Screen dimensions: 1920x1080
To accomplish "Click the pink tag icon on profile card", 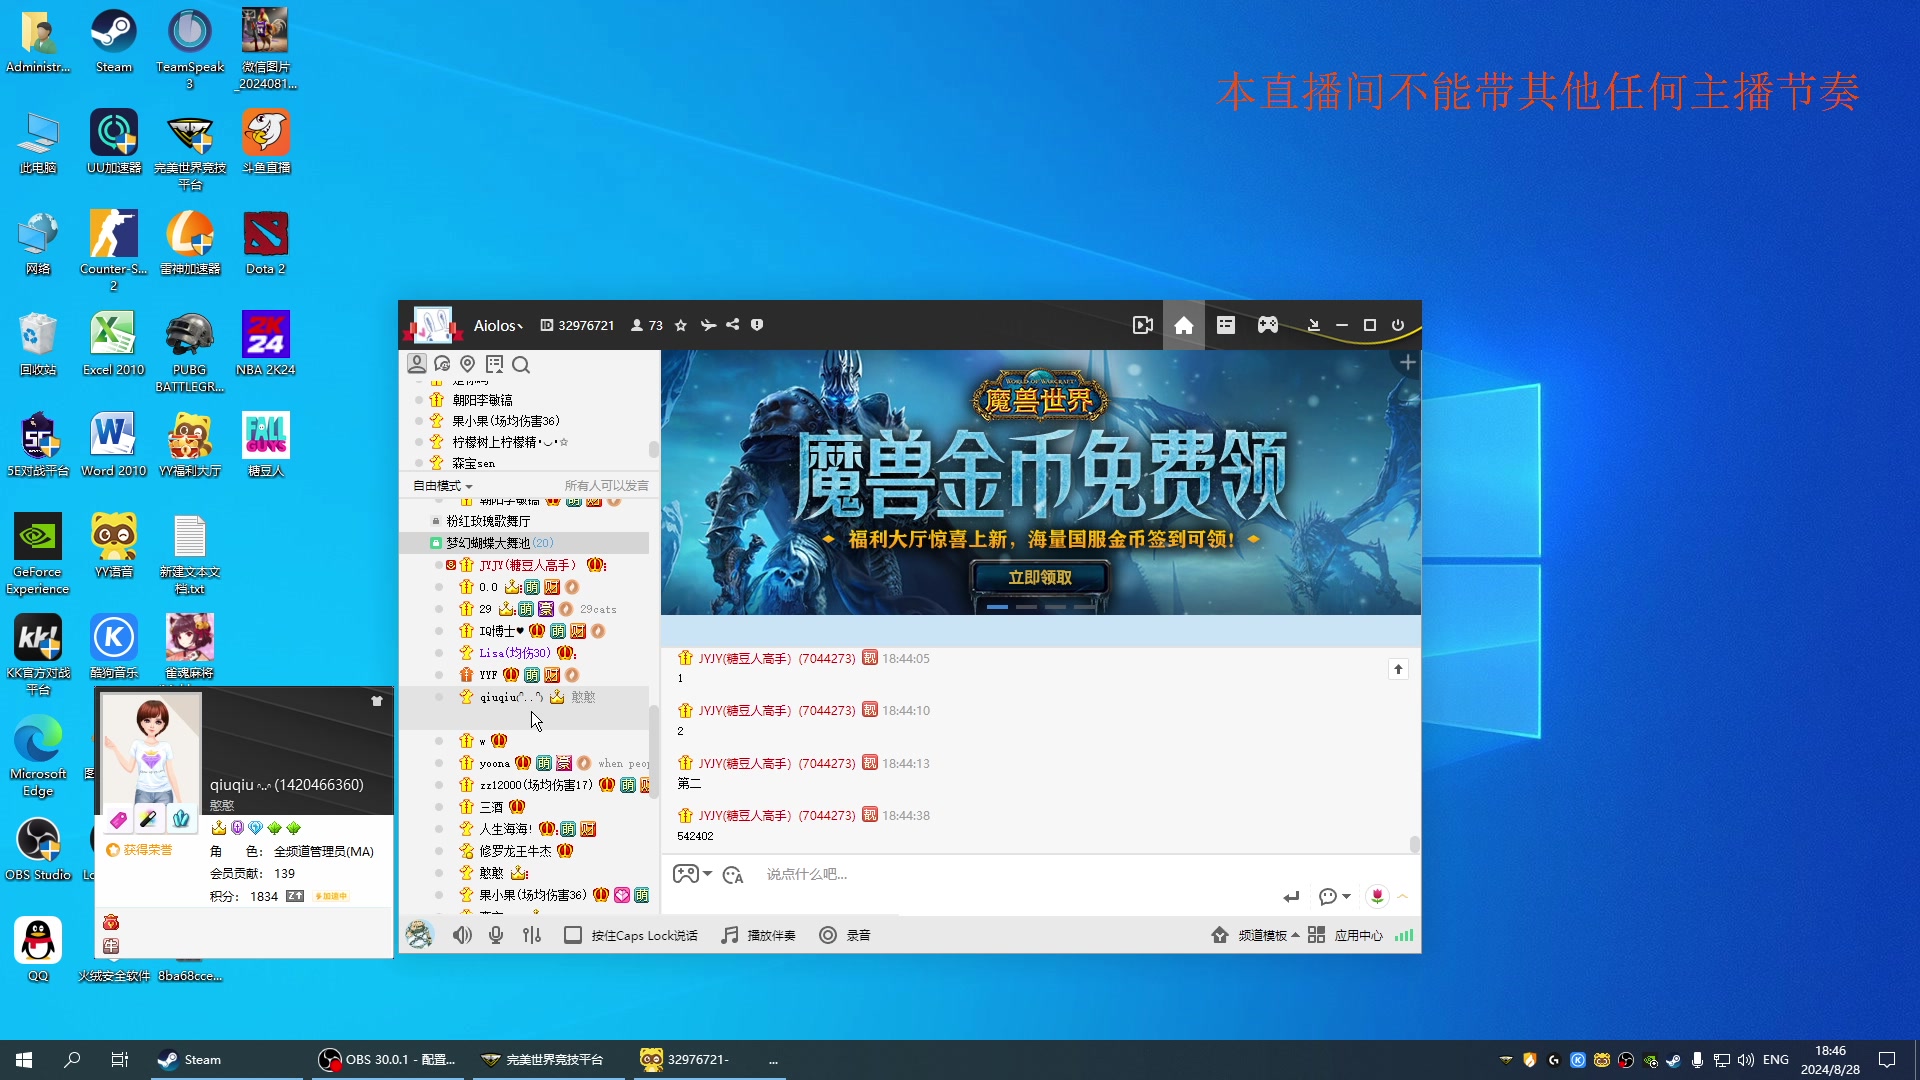I will click(x=118, y=820).
